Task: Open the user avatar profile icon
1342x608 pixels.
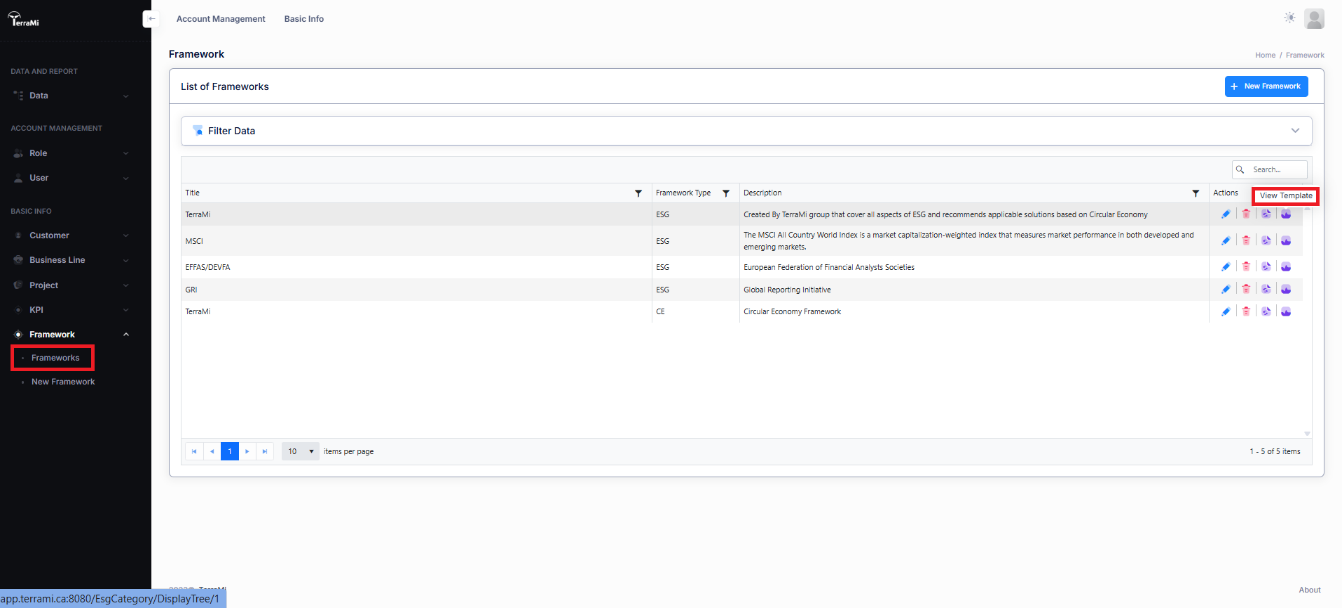Action: click(x=1314, y=19)
